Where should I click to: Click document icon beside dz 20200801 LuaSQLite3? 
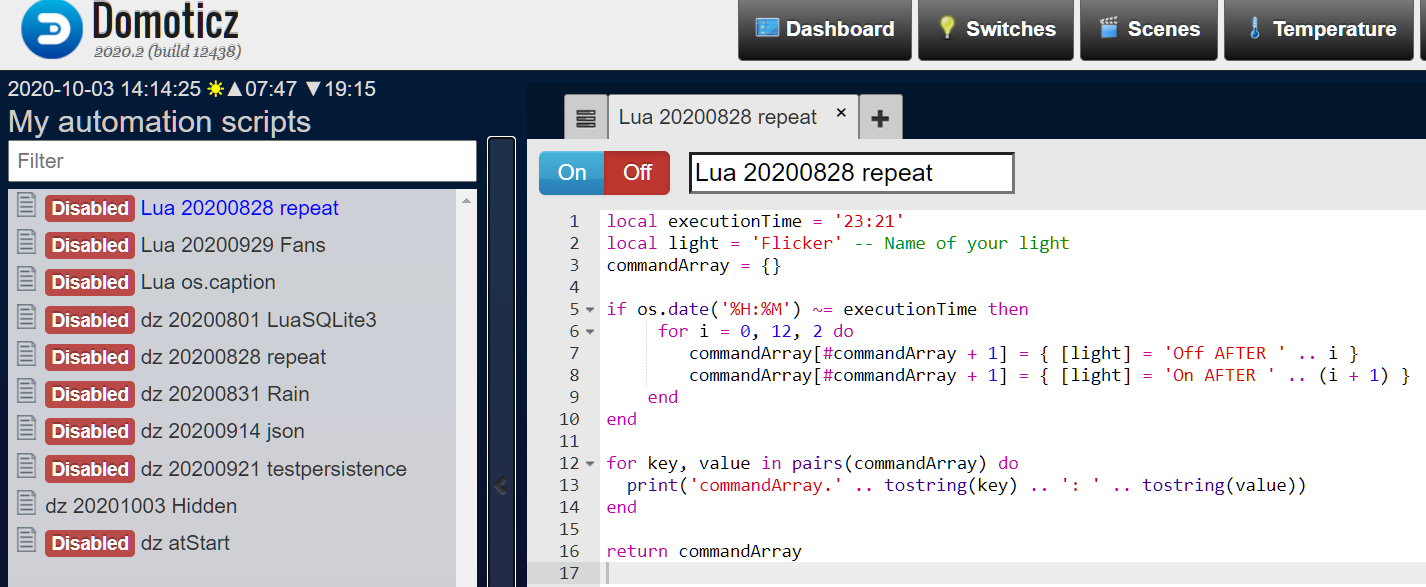tap(27, 319)
